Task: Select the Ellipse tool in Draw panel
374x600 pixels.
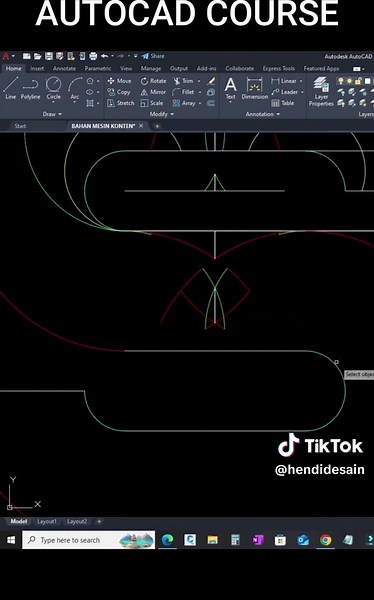Action: pyautogui.click(x=90, y=92)
